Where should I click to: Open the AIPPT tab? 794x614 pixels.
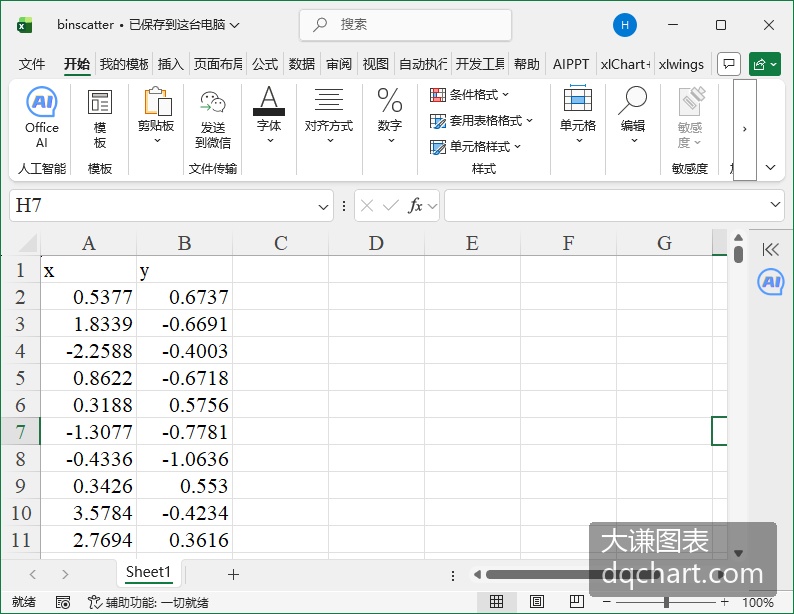(x=571, y=64)
